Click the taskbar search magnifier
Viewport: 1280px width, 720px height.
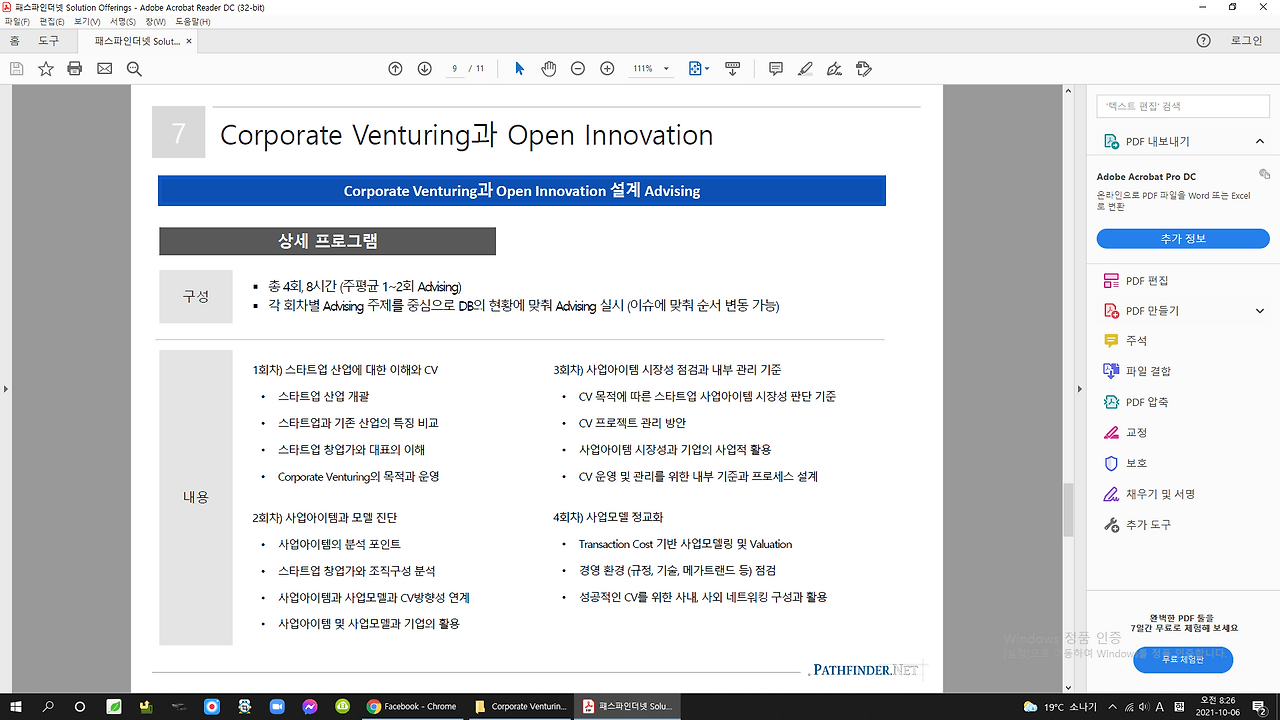tap(48, 706)
